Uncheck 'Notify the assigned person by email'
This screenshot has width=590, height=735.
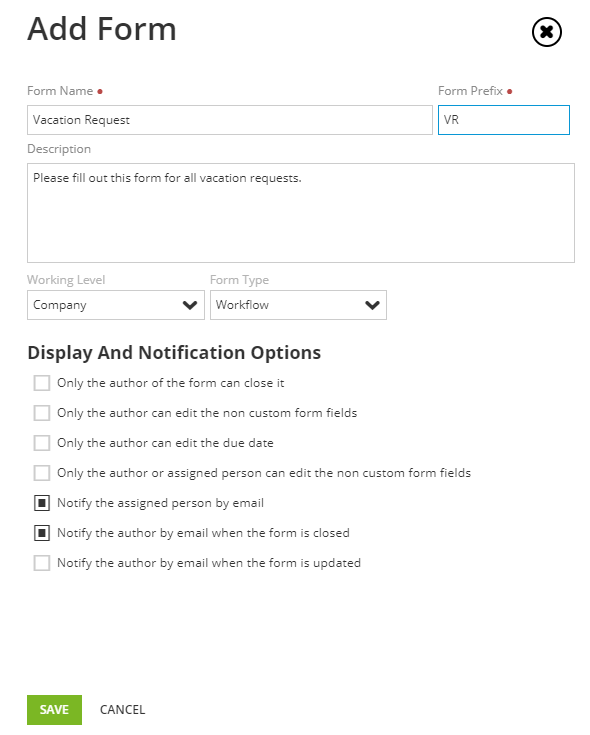(42, 503)
